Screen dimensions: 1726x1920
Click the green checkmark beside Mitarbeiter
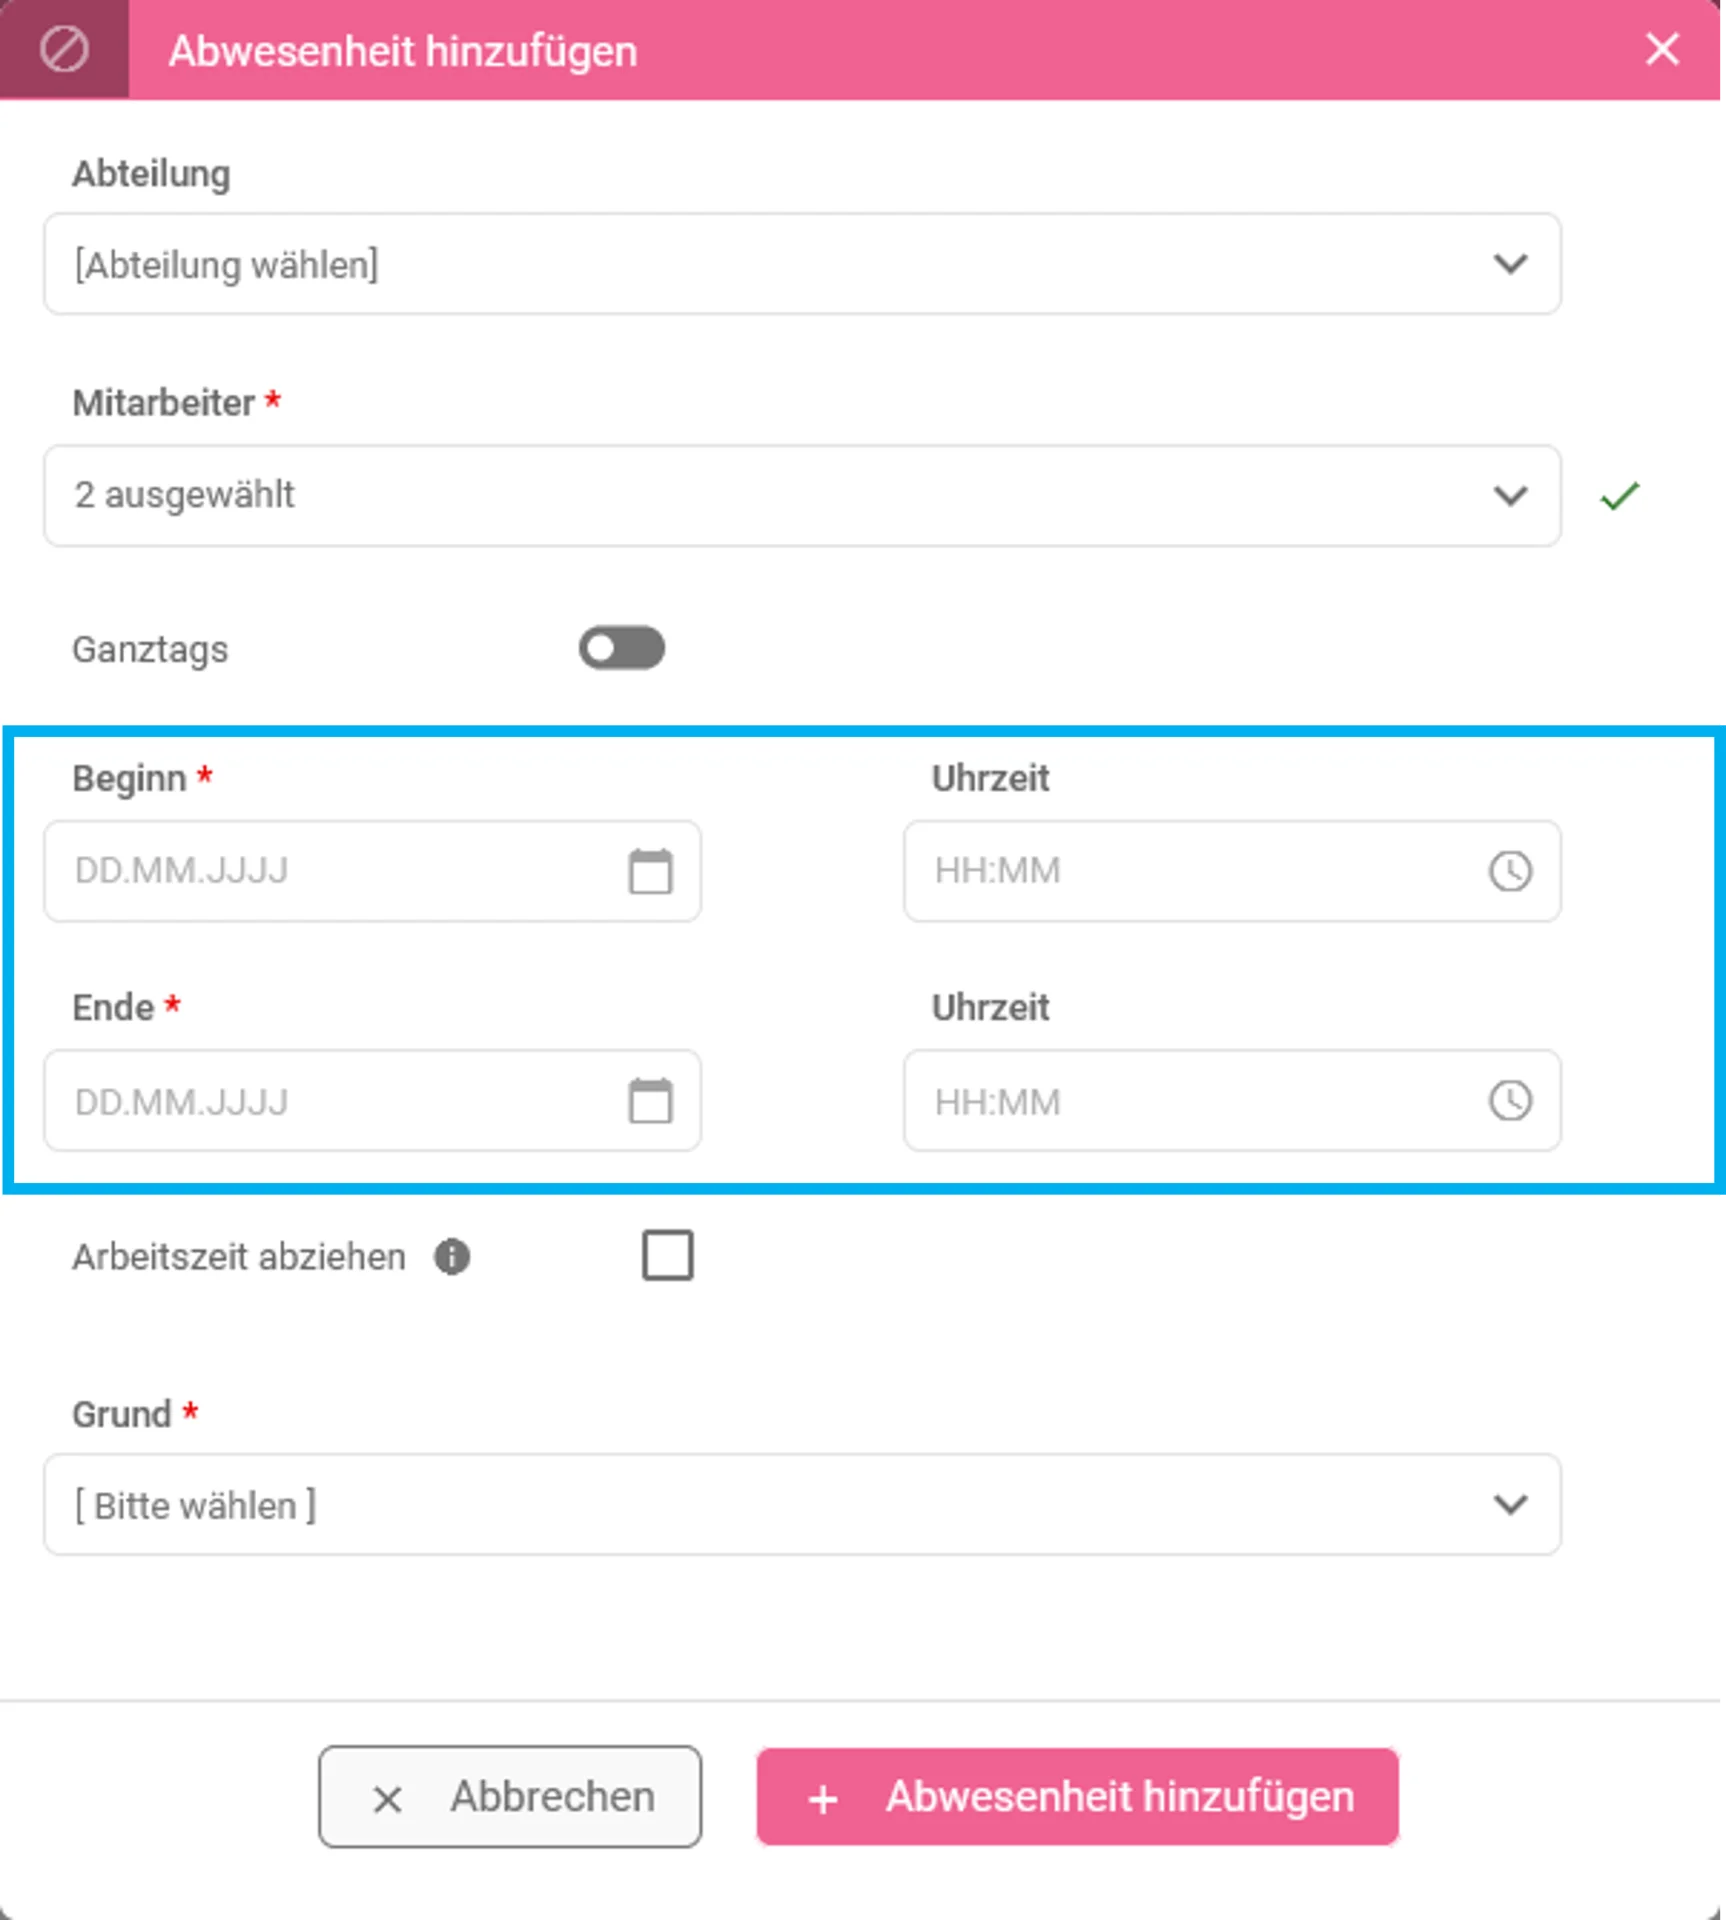tap(1620, 496)
